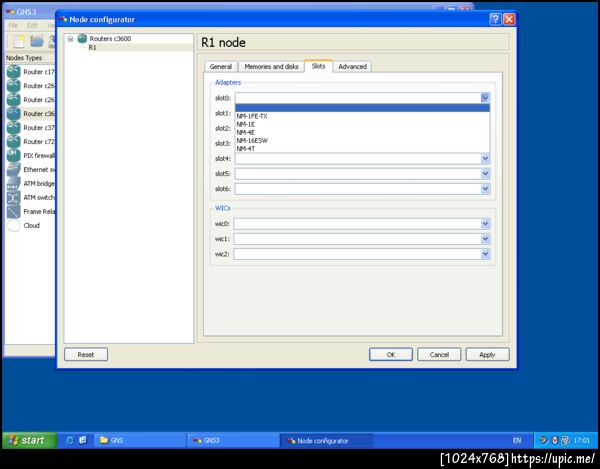Click the Reset button

pos(86,355)
